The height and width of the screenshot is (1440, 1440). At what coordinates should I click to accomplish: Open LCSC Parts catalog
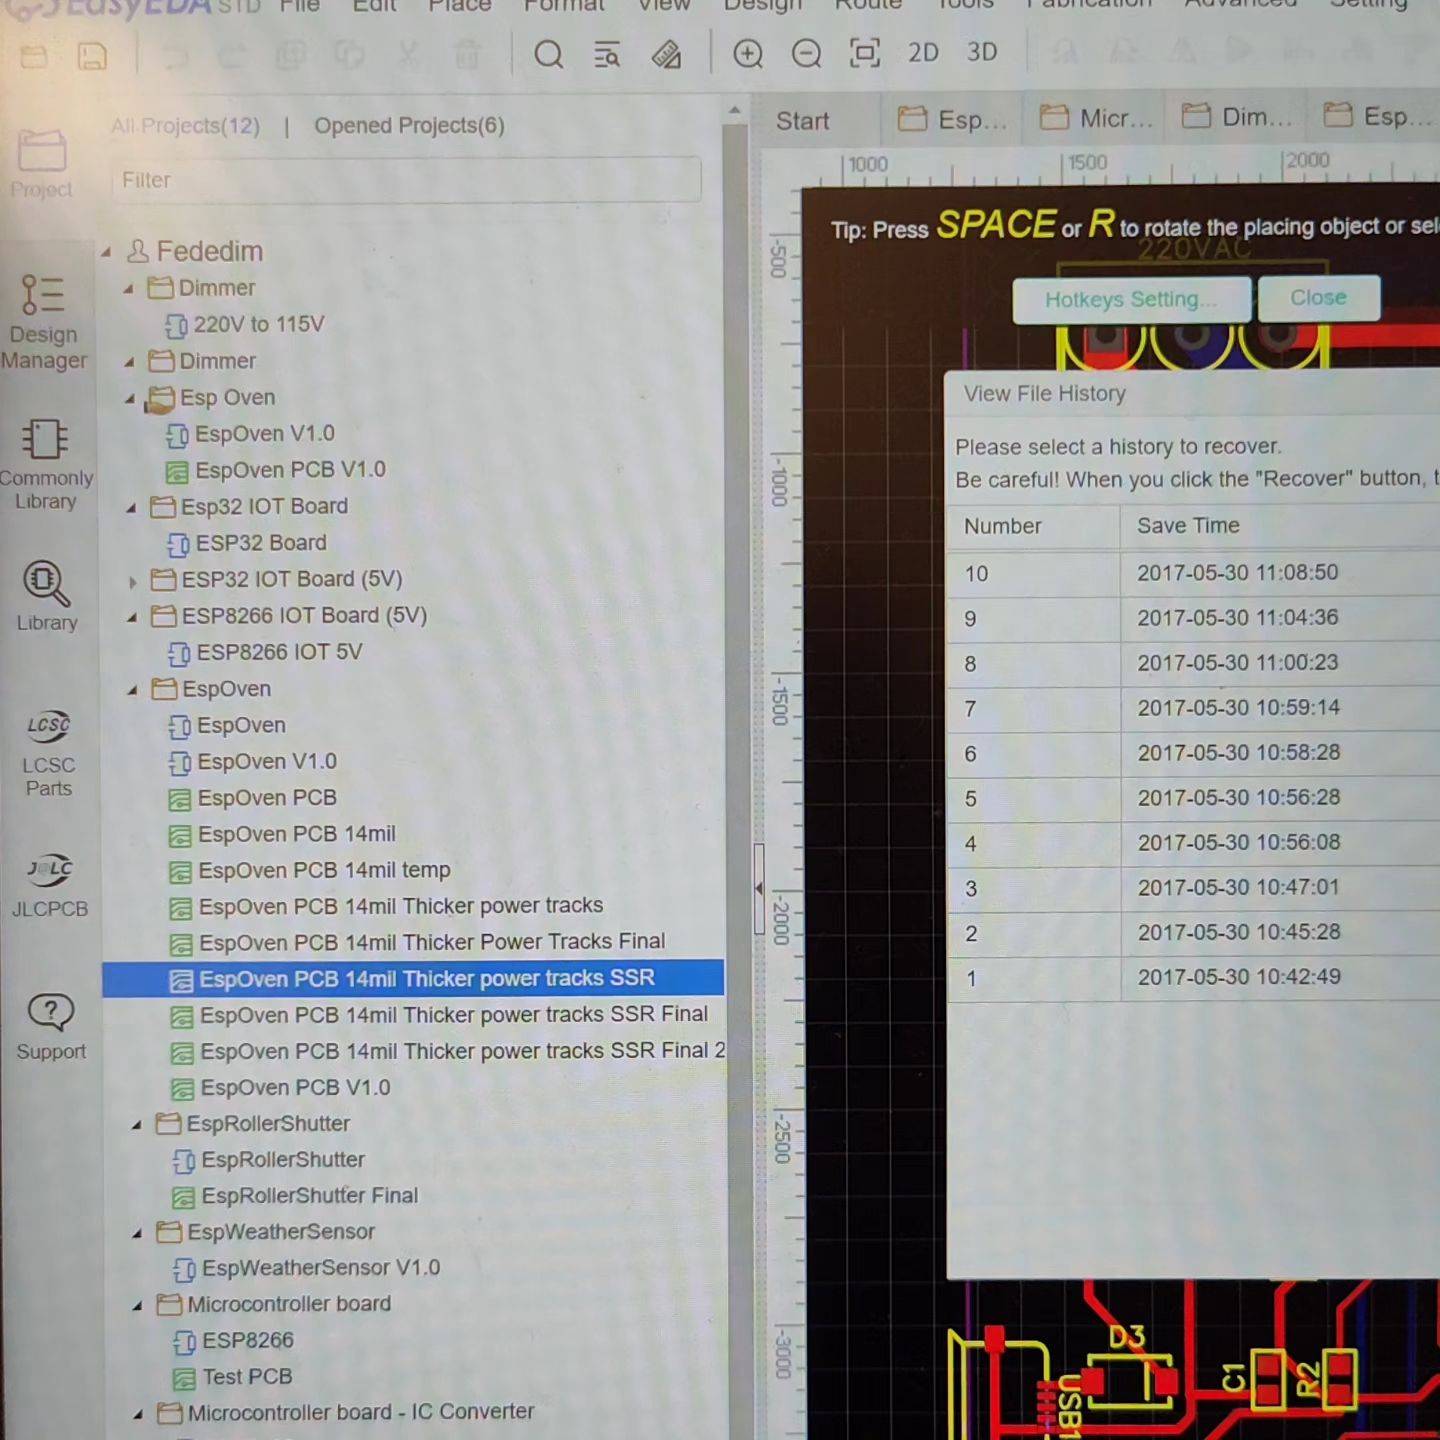(48, 752)
